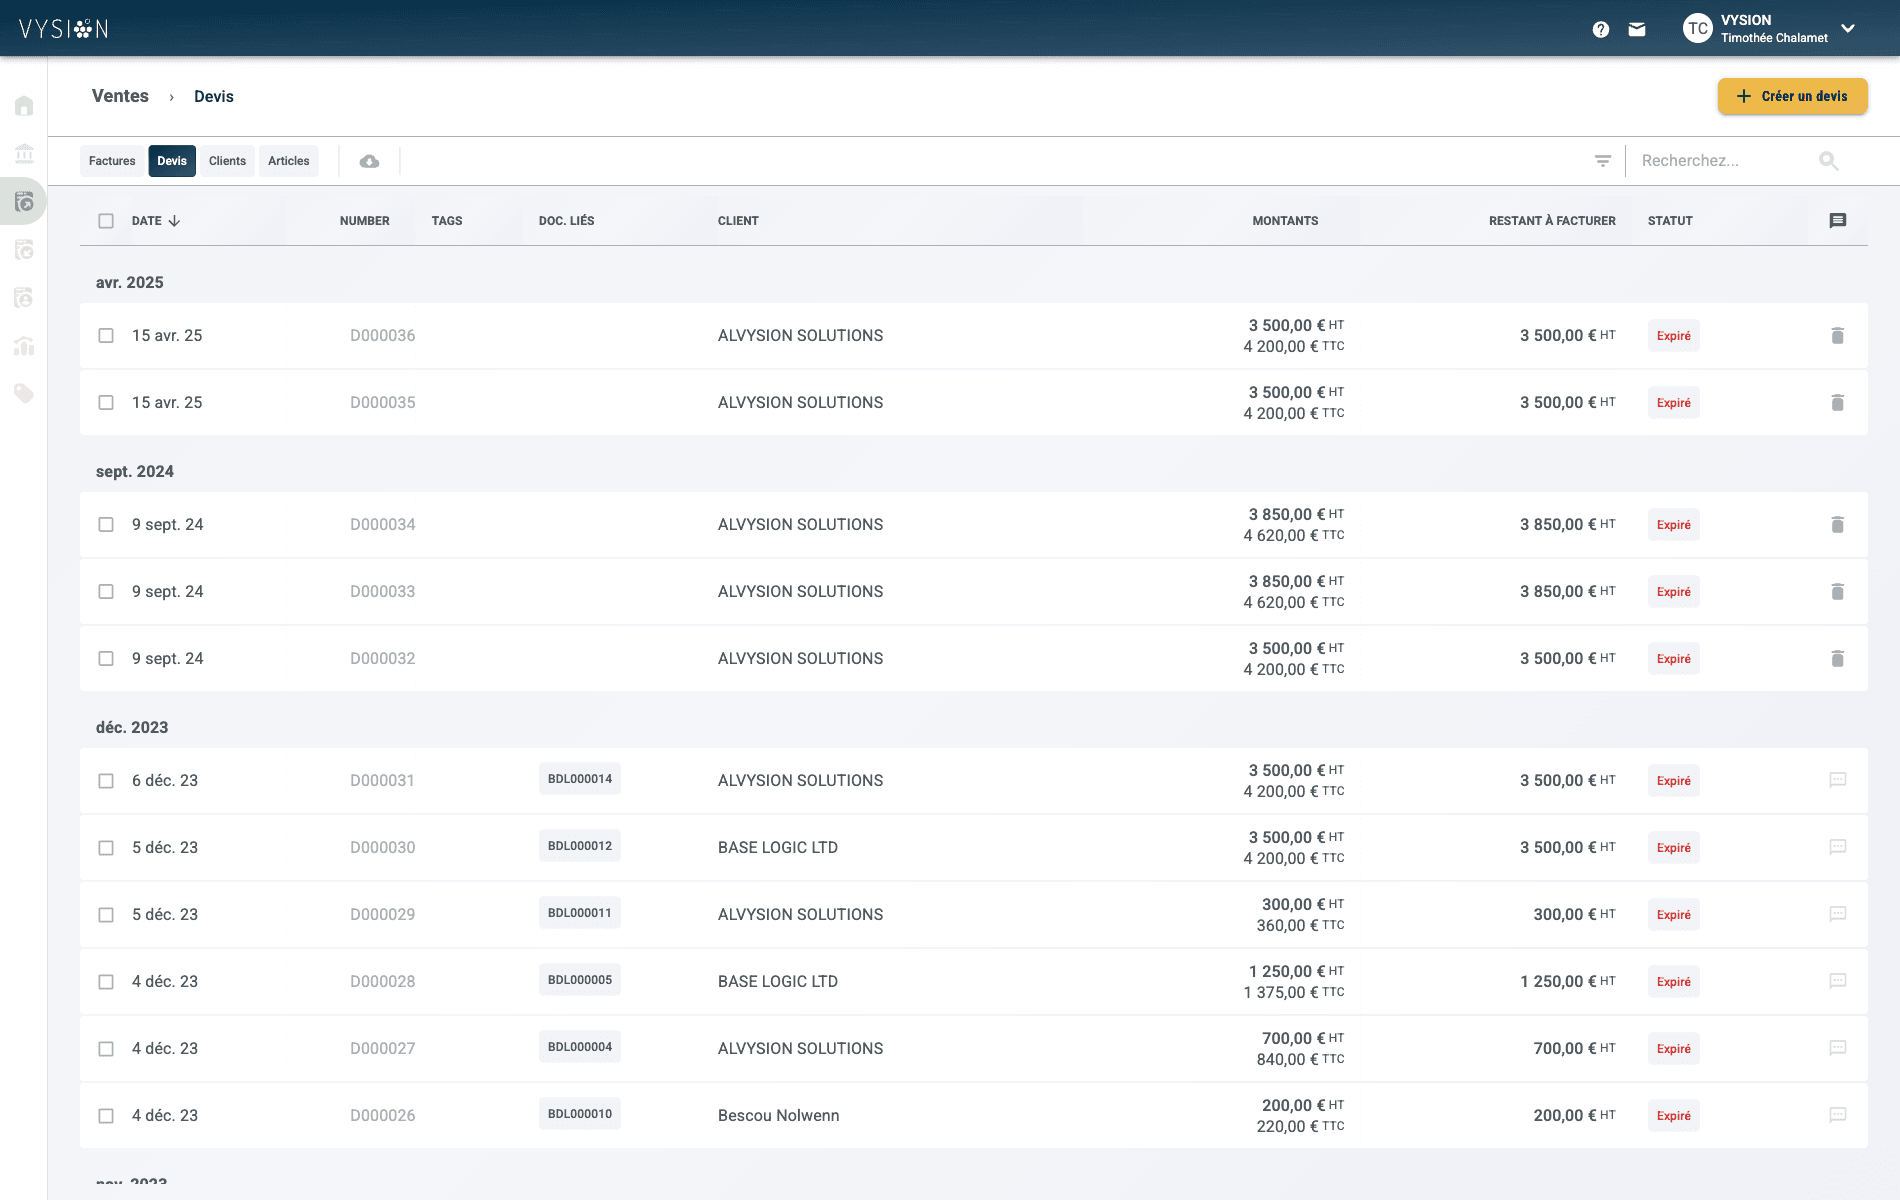Screen dimensions: 1900x1200
Task: Click BASE LOGIC LTD in row D000030
Action: pos(778,847)
